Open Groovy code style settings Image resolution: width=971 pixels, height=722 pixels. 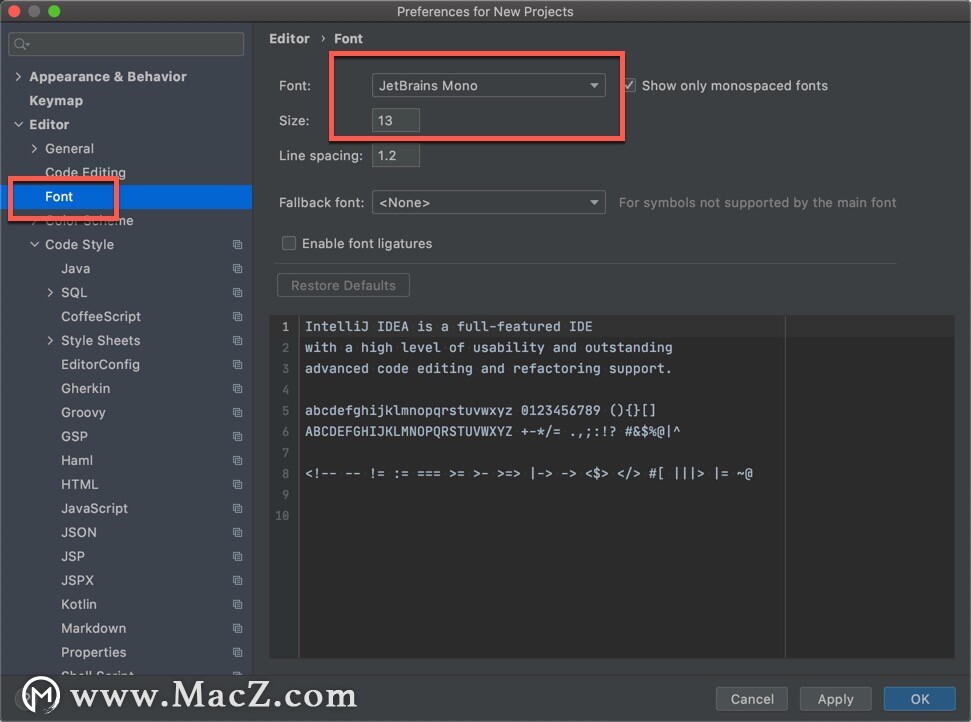pos(83,412)
